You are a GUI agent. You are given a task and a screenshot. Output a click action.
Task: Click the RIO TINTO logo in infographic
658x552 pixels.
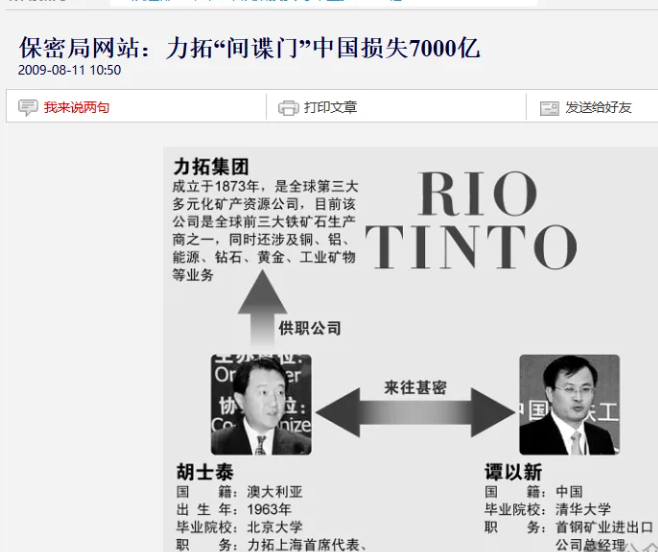coord(471,220)
